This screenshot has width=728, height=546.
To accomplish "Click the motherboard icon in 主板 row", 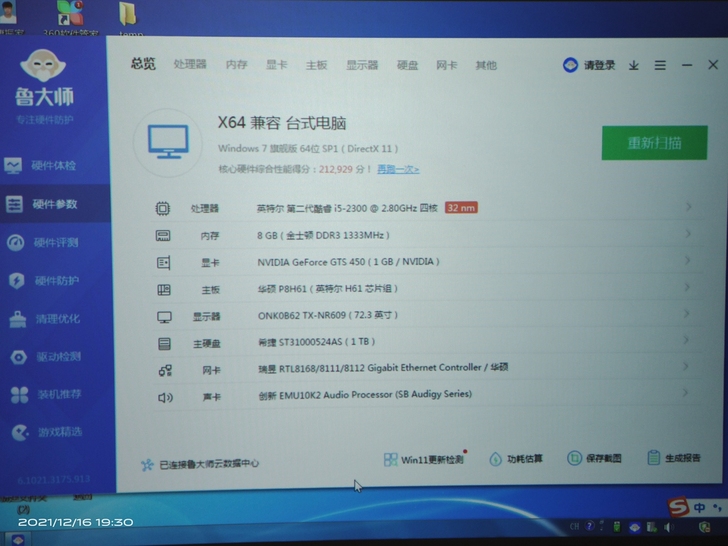I will (x=164, y=290).
